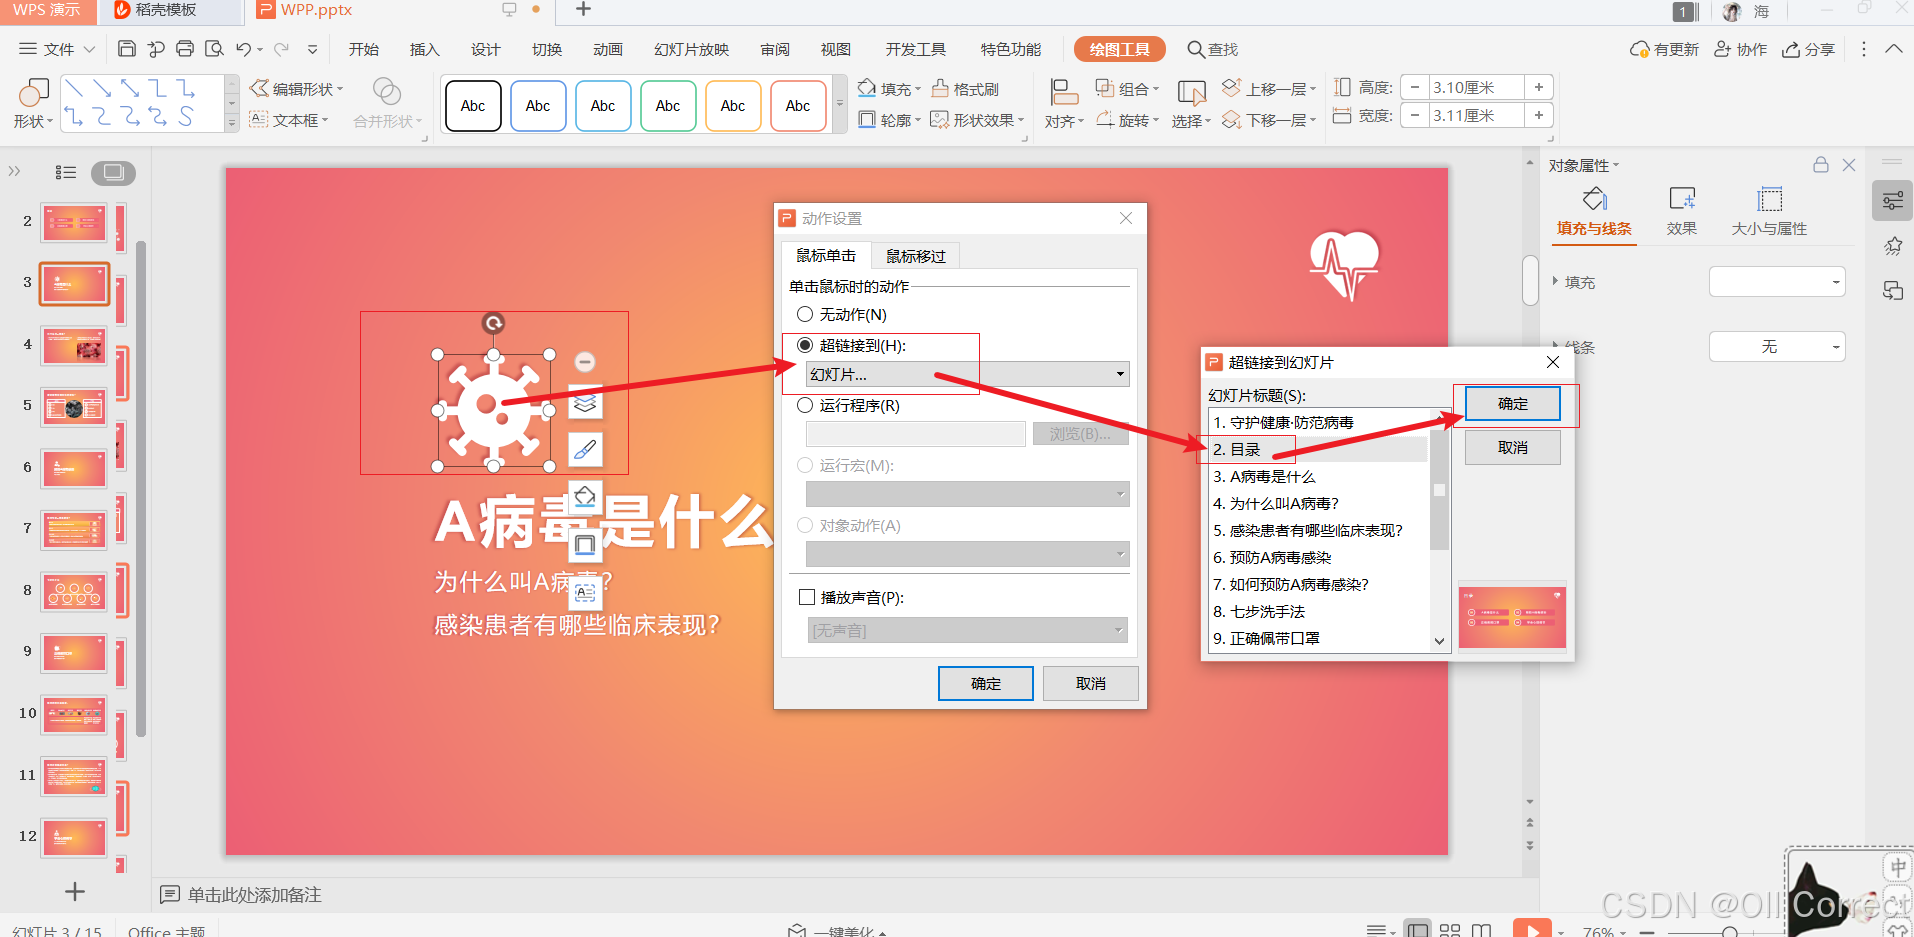The height and width of the screenshot is (937, 1914).
Task: Open fill dropdown in object properties panel
Action: pos(1777,282)
